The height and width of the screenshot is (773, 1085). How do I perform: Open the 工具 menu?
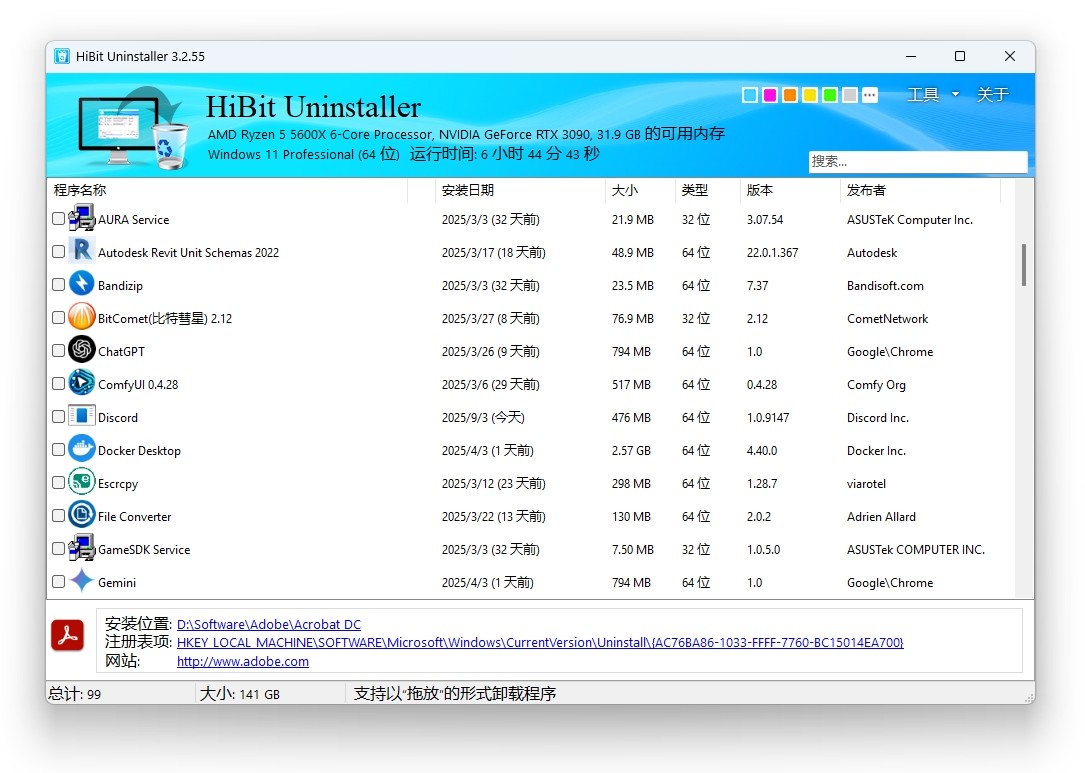pyautogui.click(x=923, y=94)
